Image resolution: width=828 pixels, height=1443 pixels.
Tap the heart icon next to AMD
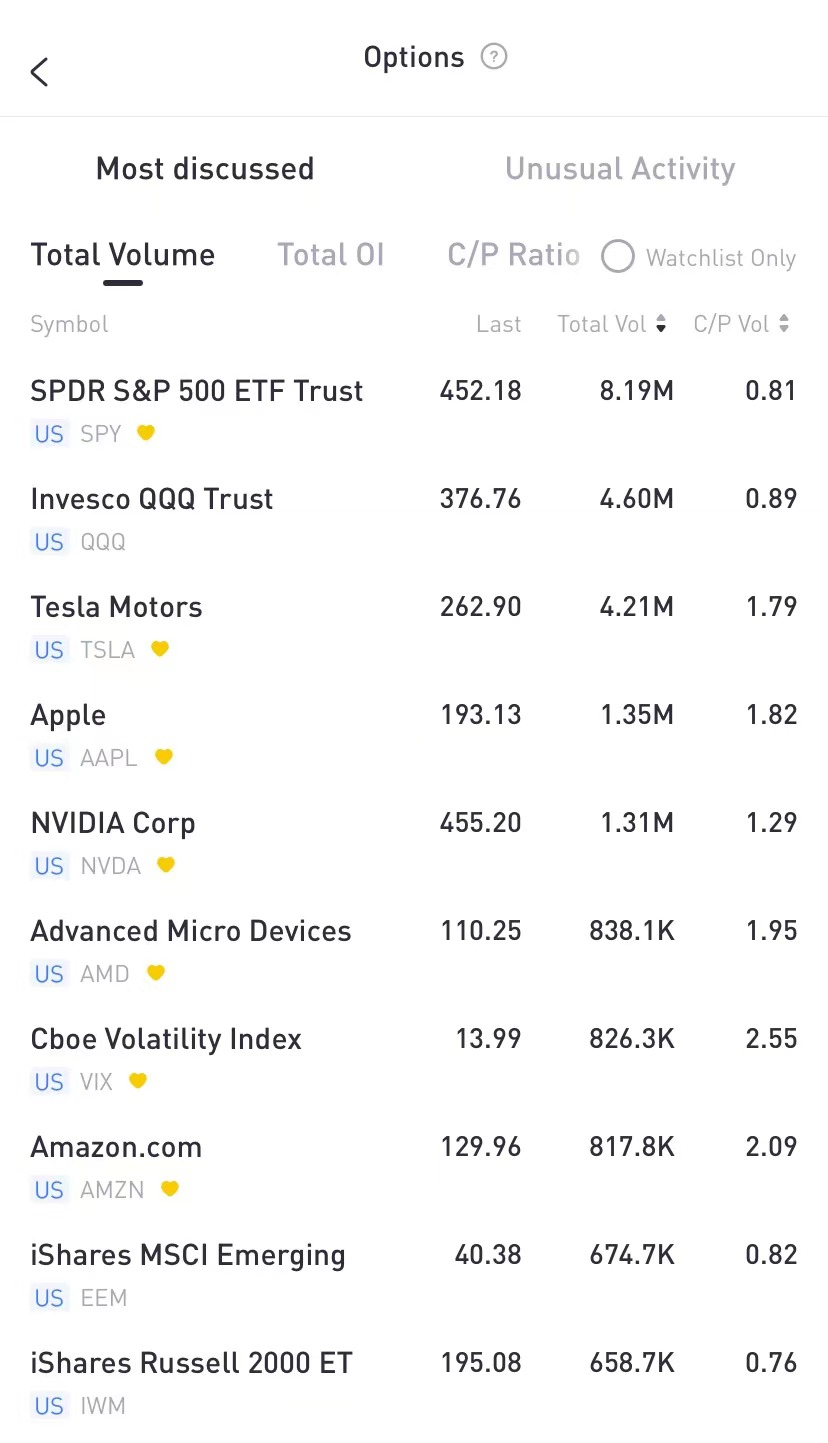(x=155, y=973)
